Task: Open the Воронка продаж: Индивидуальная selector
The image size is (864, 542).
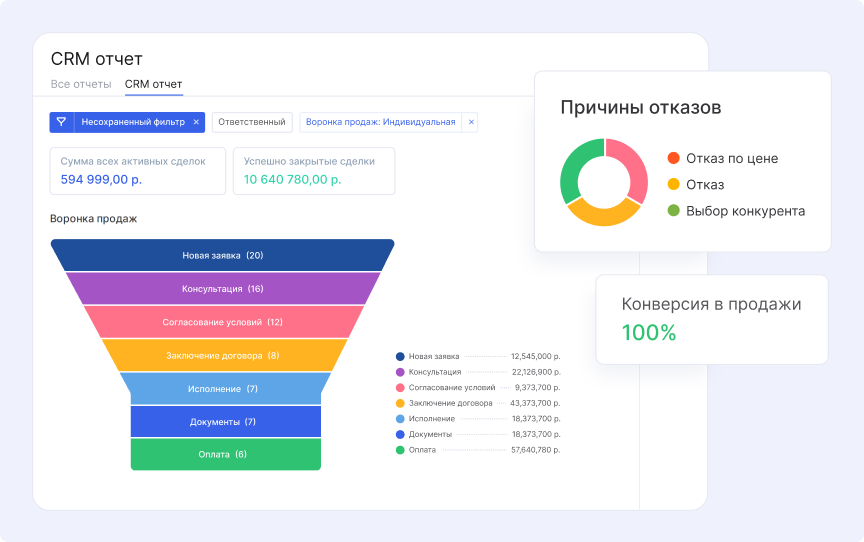Action: pos(380,122)
